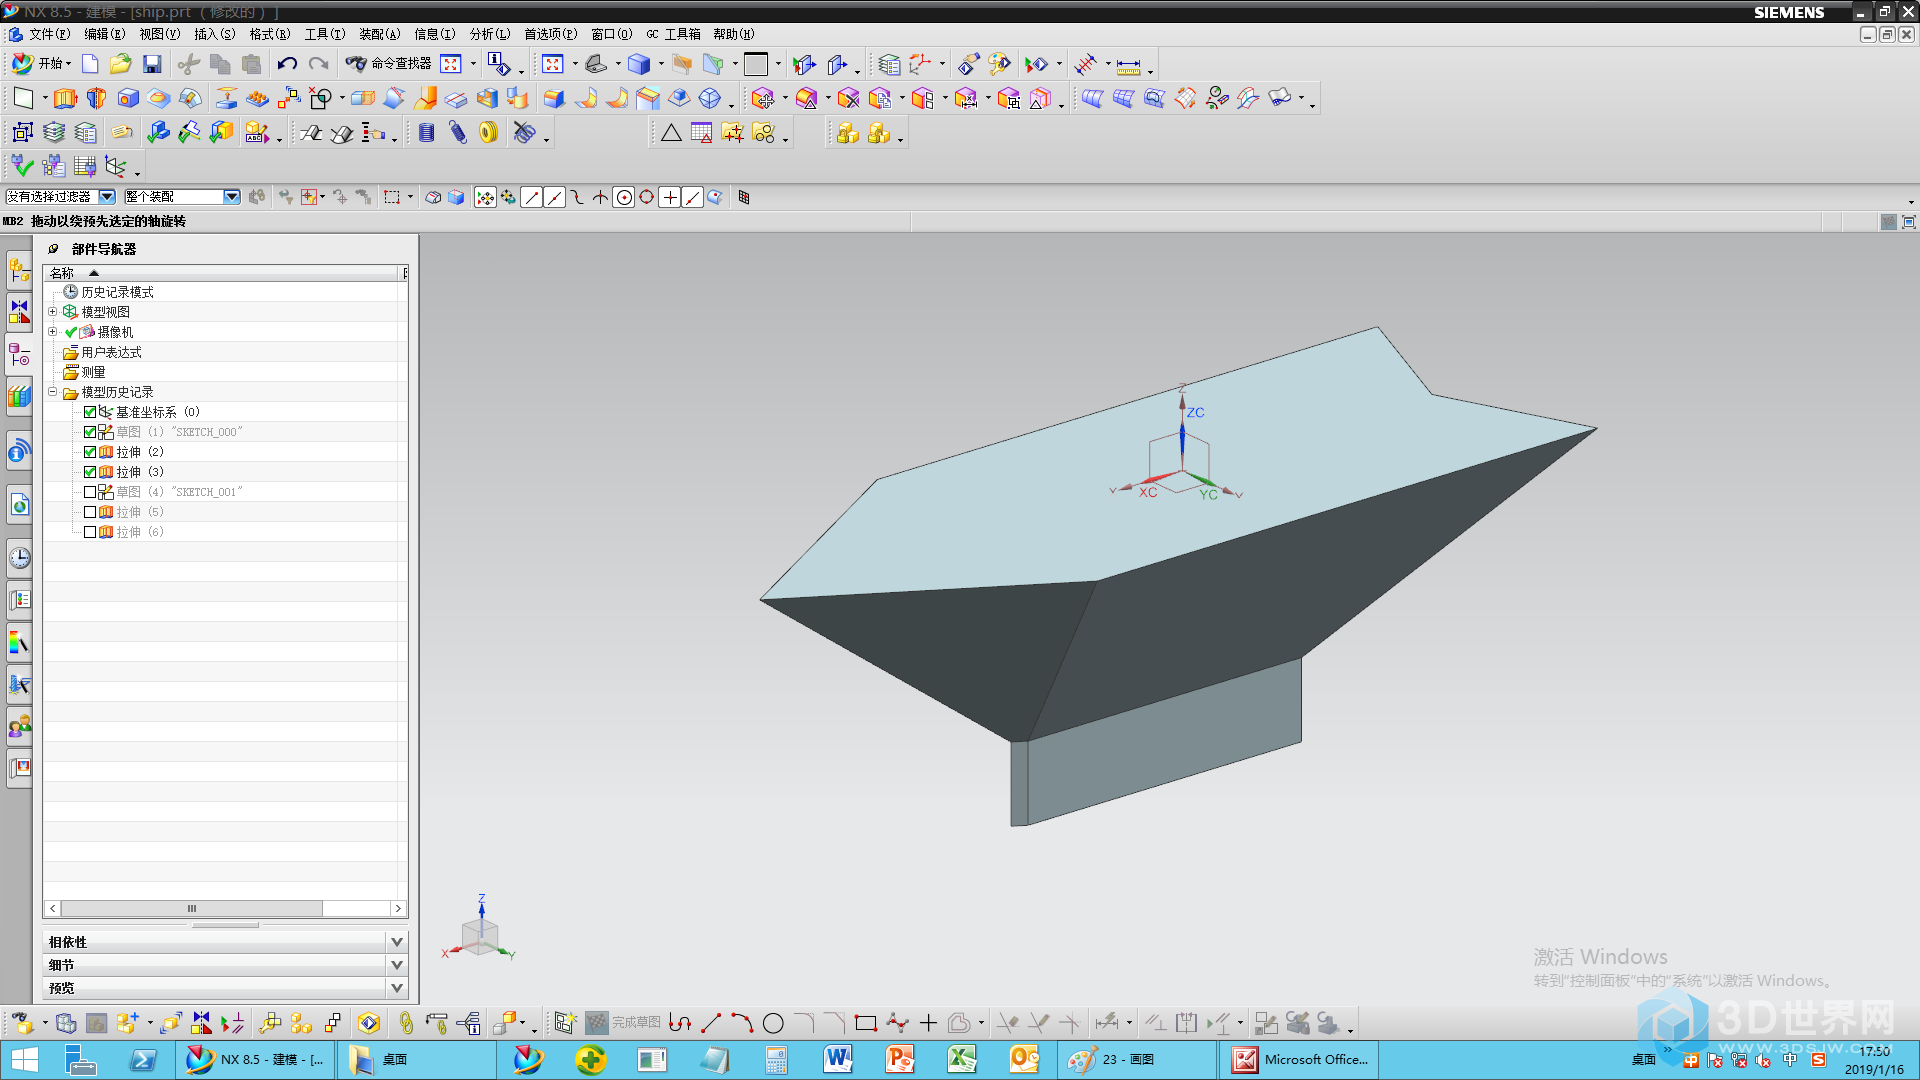Select the Hole feature icon

[x=128, y=98]
